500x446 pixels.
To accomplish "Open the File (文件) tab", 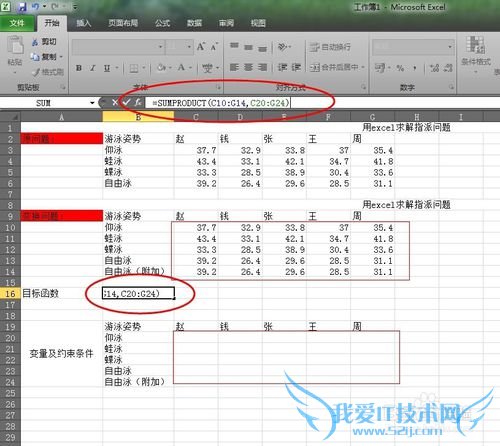I will pos(17,23).
